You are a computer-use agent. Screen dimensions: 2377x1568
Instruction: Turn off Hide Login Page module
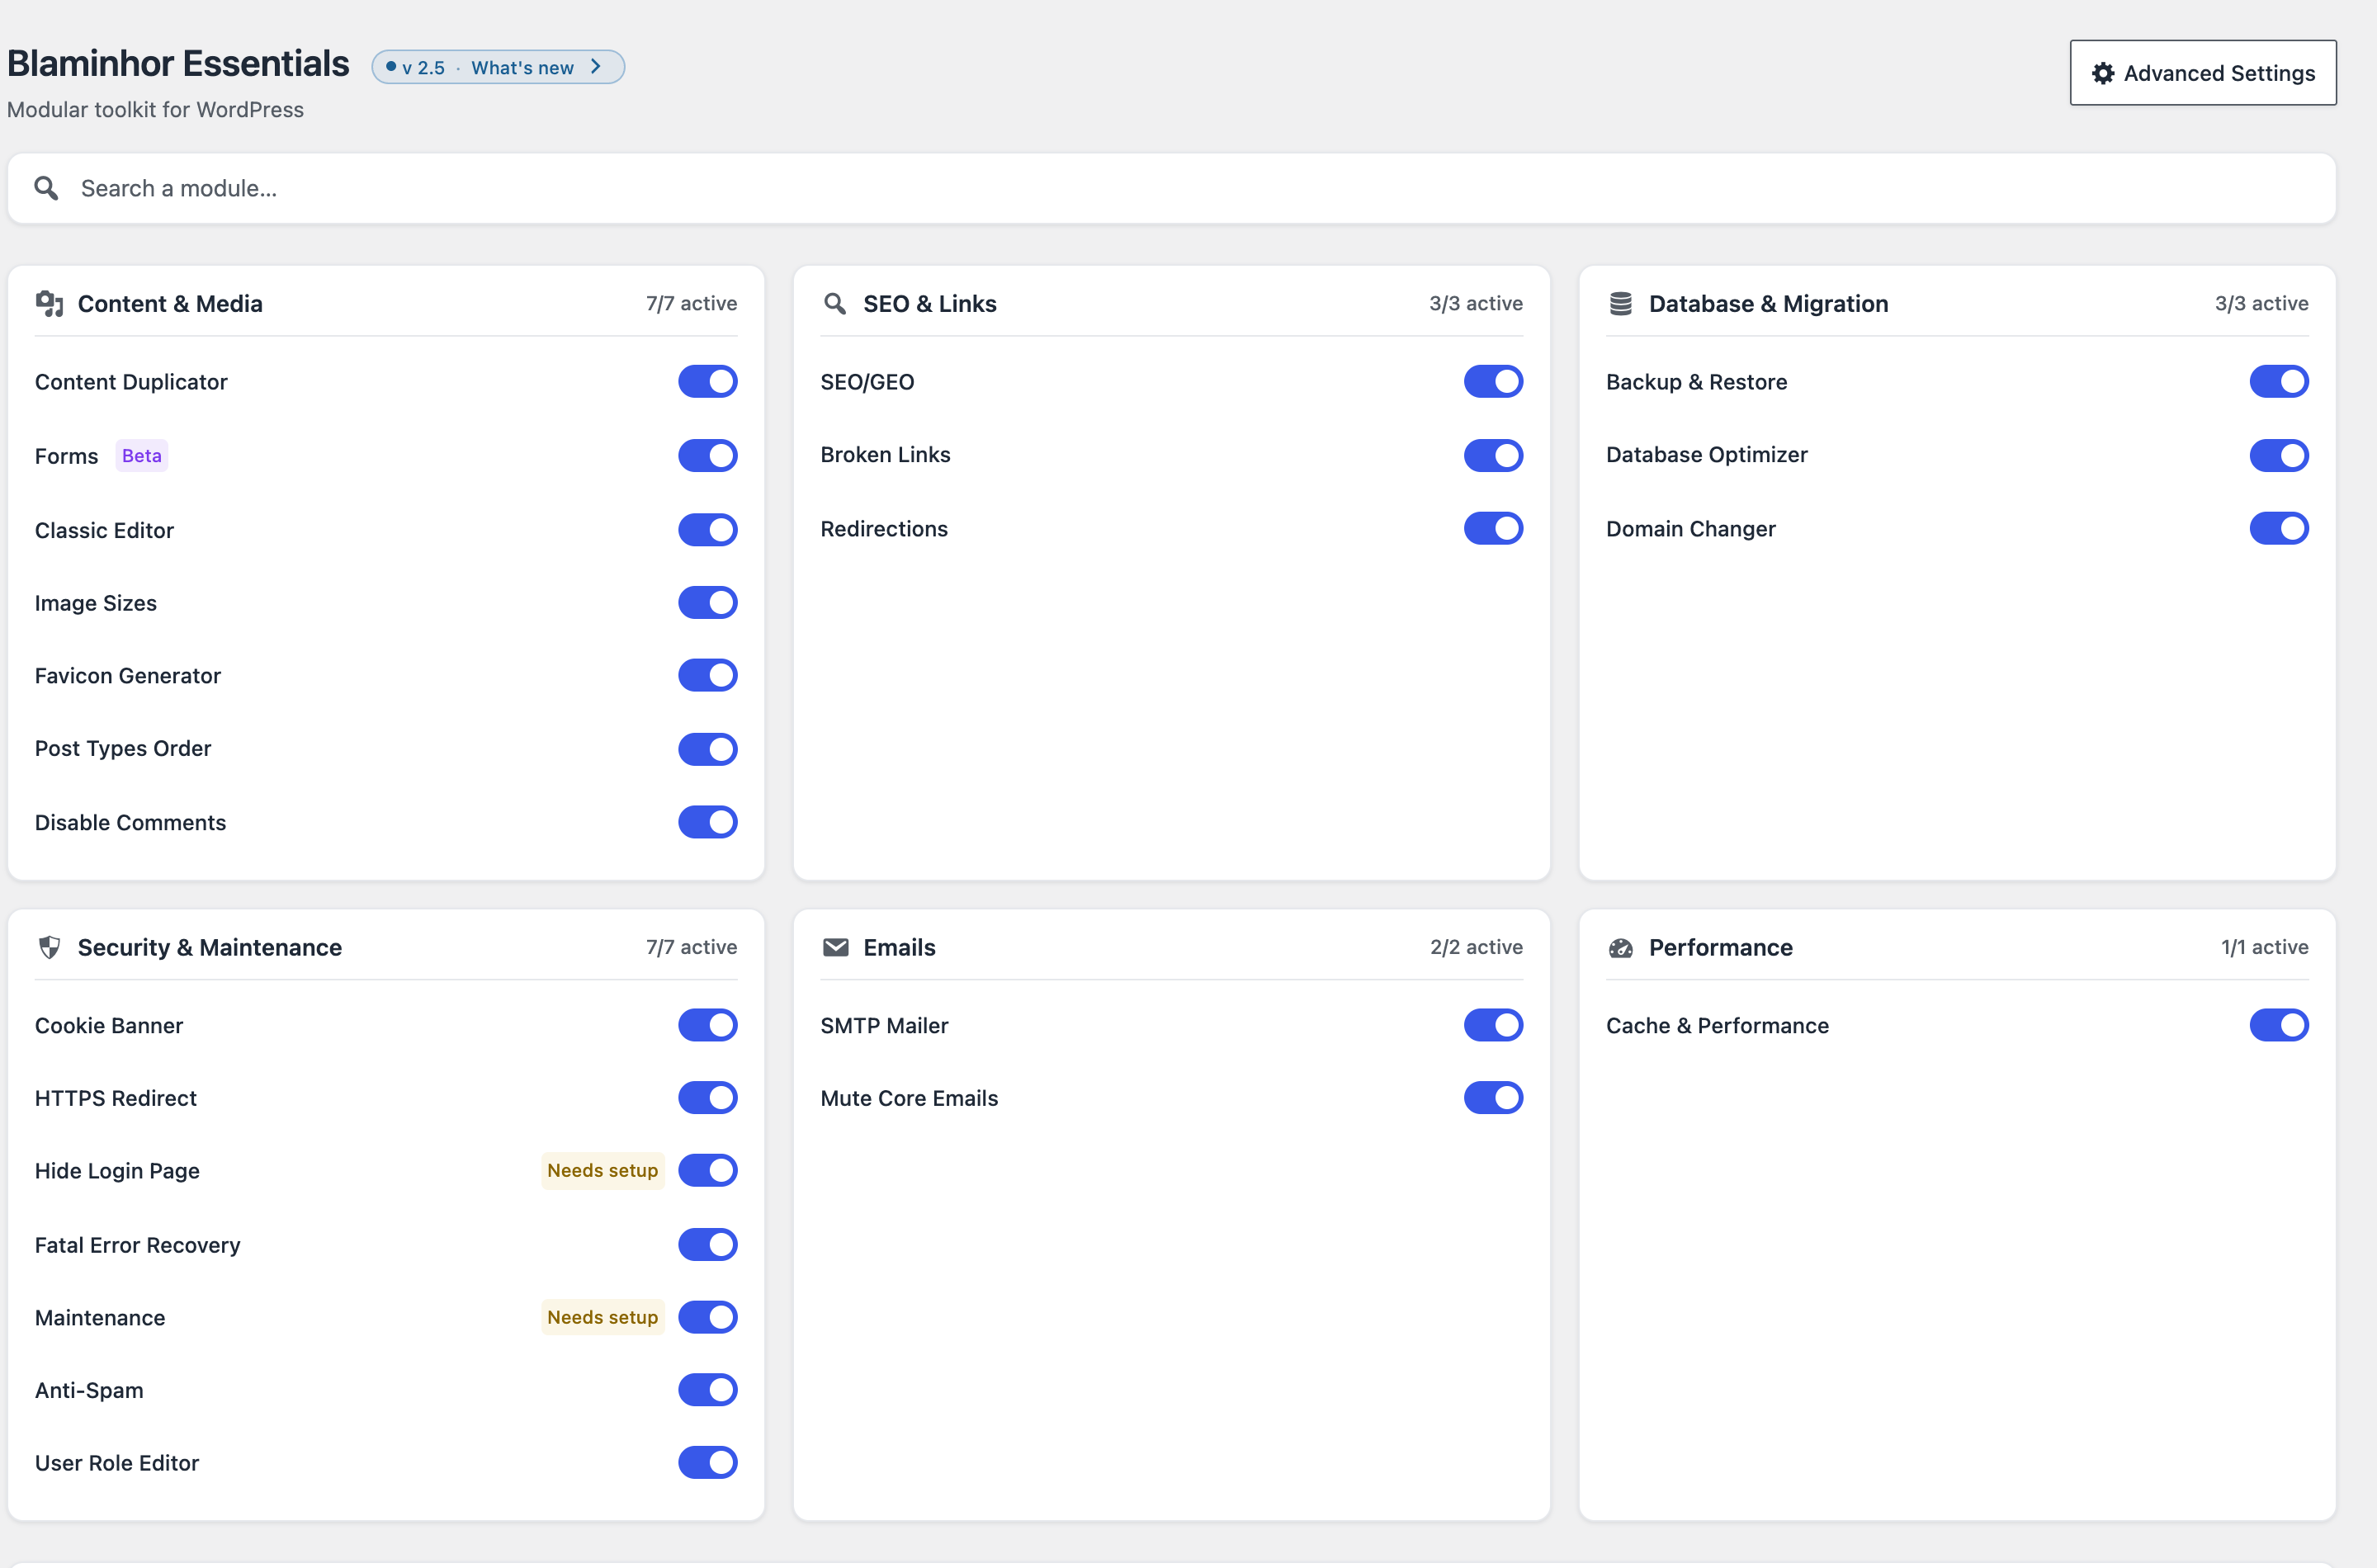(708, 1170)
